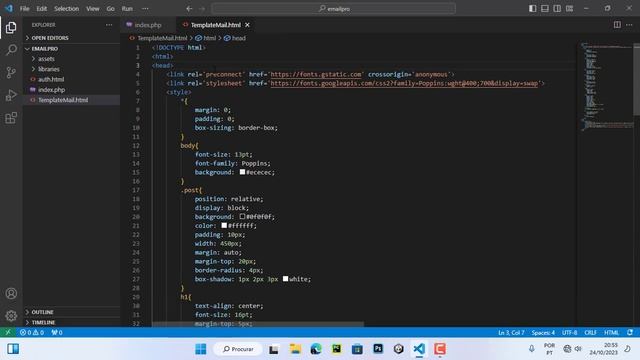Open the Search view in activity bar
The height and width of the screenshot is (360, 640).
11,50
